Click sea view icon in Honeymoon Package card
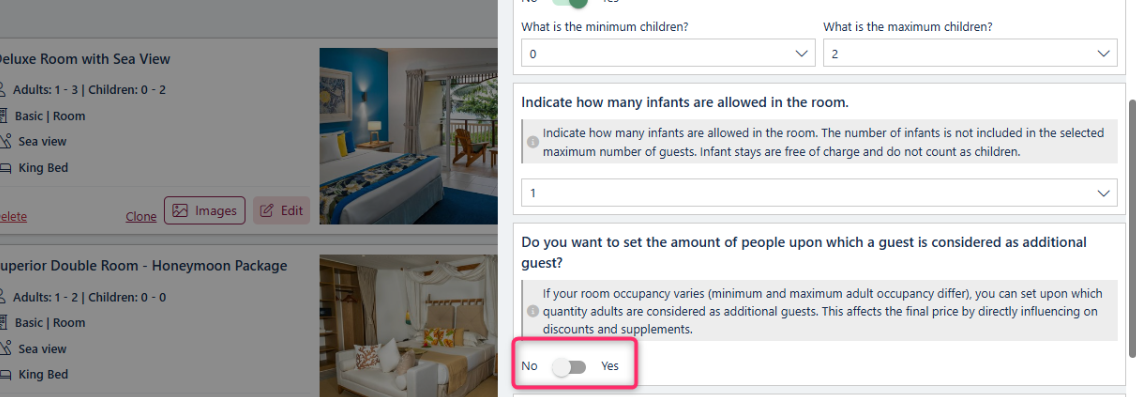 coord(6,349)
